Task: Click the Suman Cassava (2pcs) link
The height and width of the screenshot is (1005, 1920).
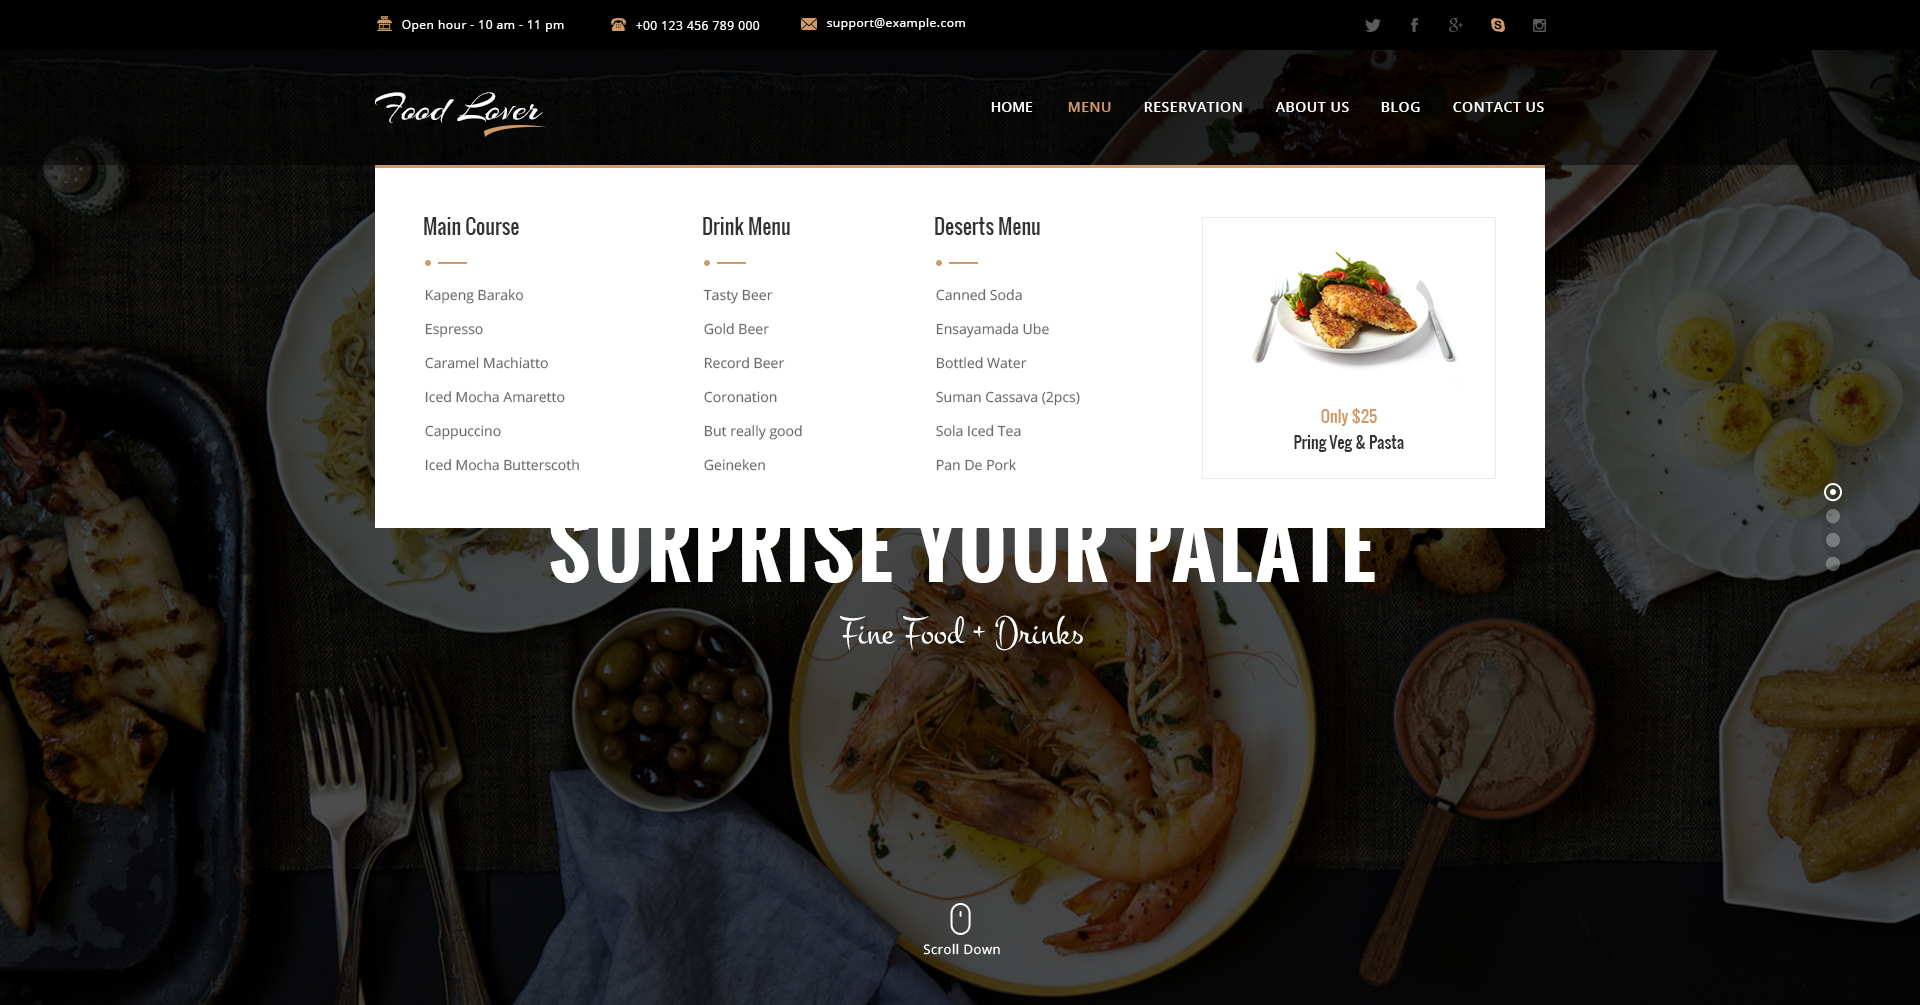Action: coord(1007,397)
